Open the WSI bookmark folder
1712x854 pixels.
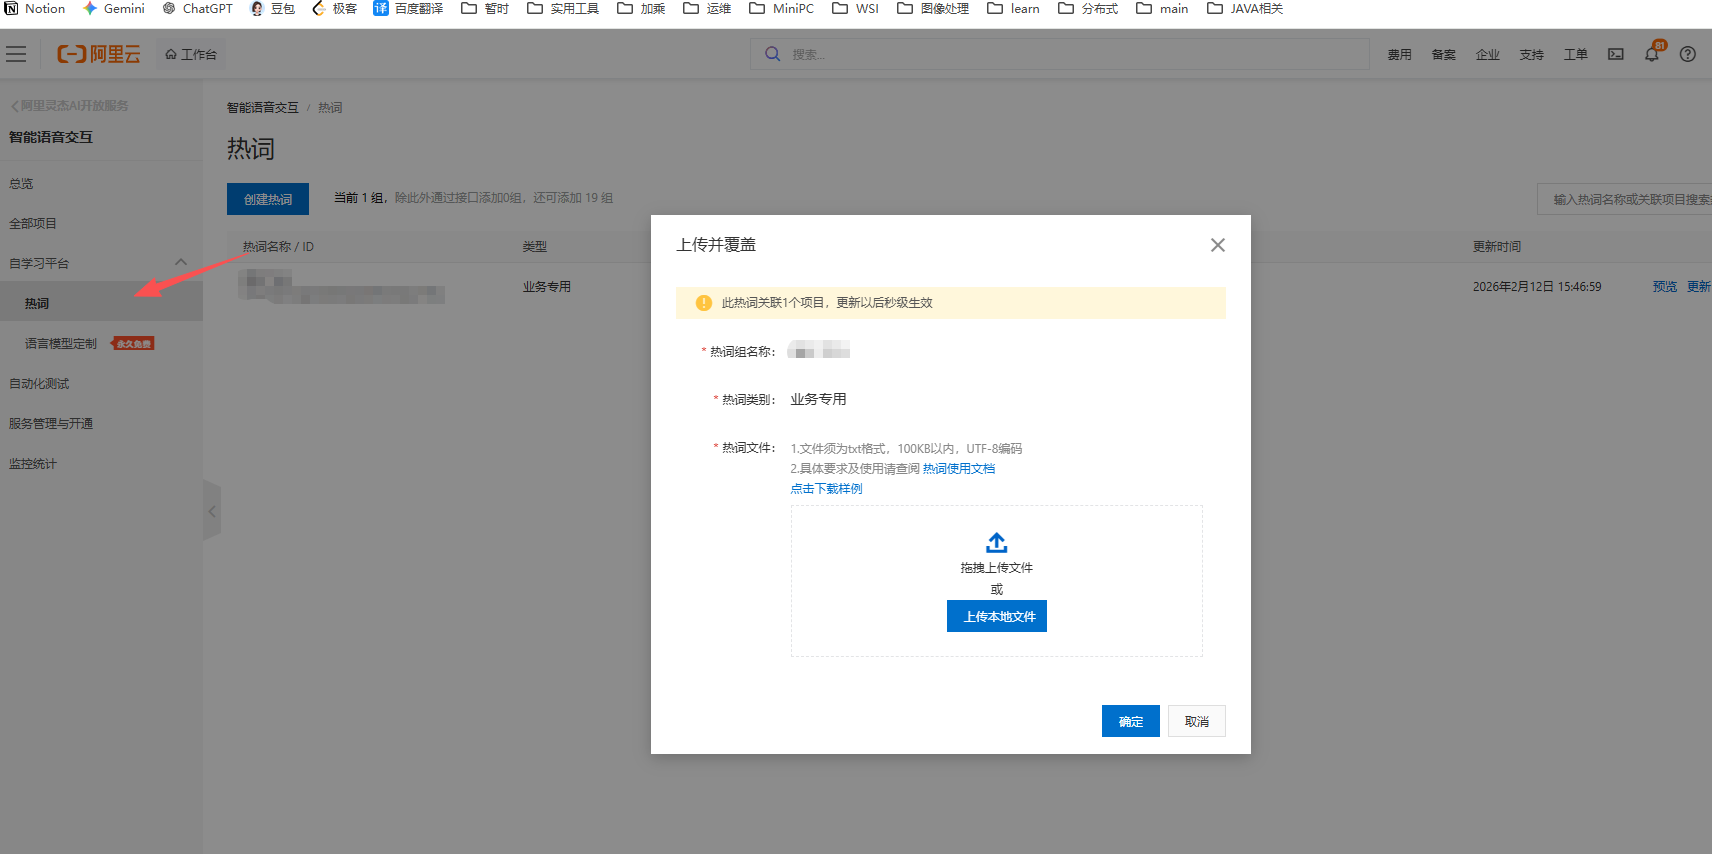(x=855, y=9)
